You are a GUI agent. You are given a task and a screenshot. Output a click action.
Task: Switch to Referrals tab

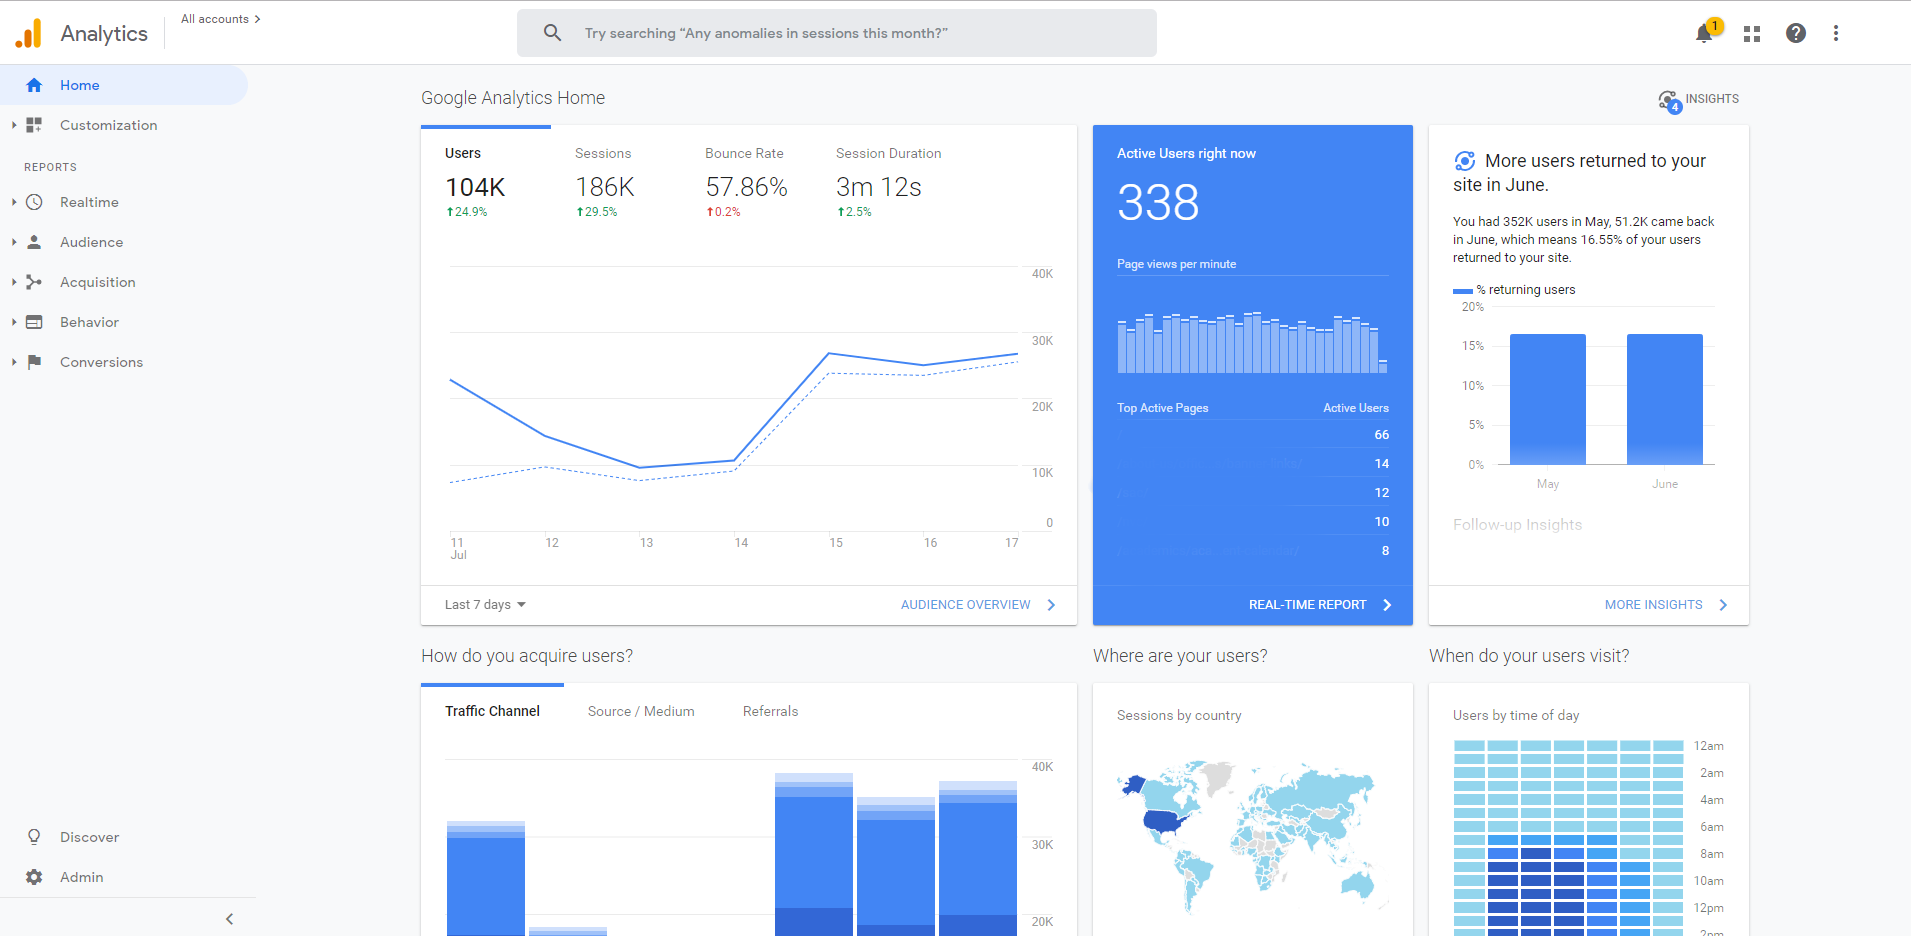point(770,711)
